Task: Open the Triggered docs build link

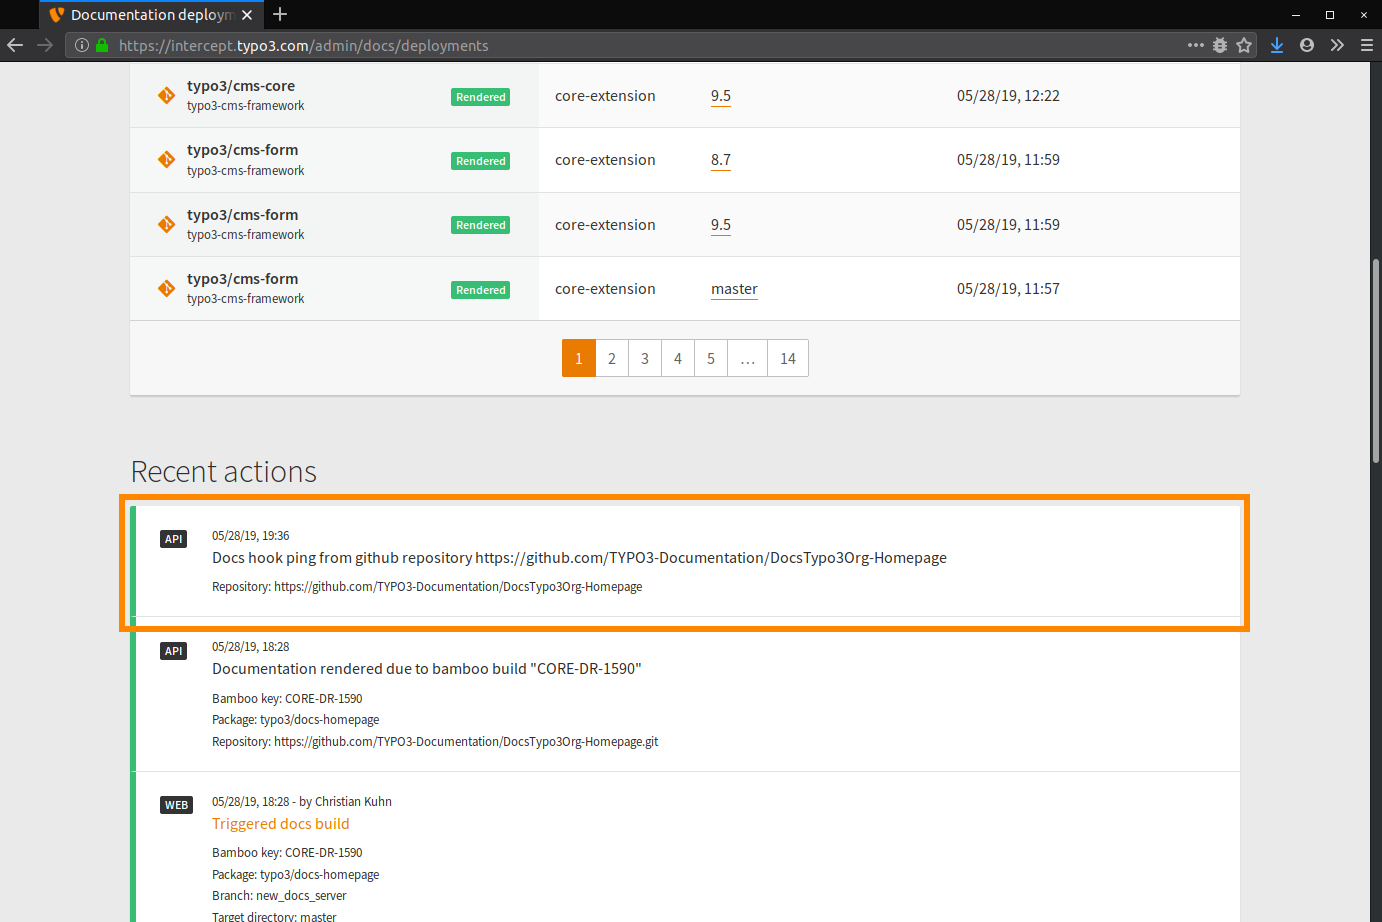Action: pos(281,824)
